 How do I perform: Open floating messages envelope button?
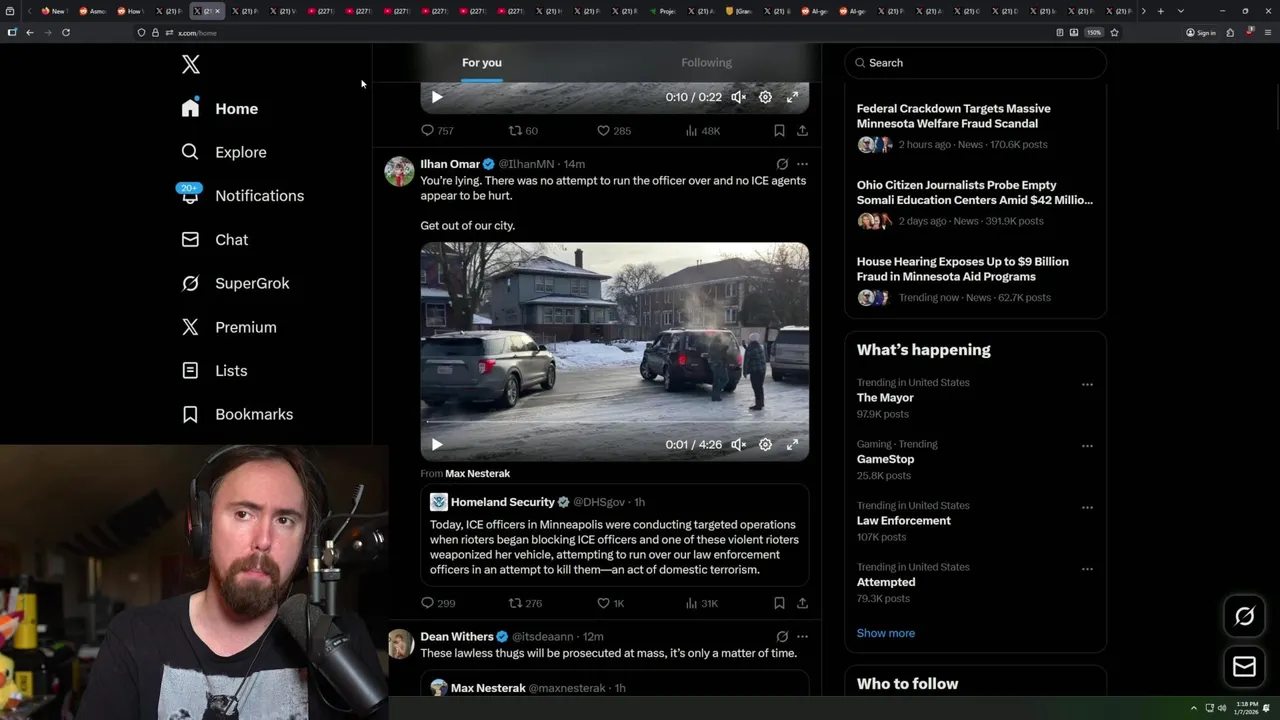coord(1244,666)
